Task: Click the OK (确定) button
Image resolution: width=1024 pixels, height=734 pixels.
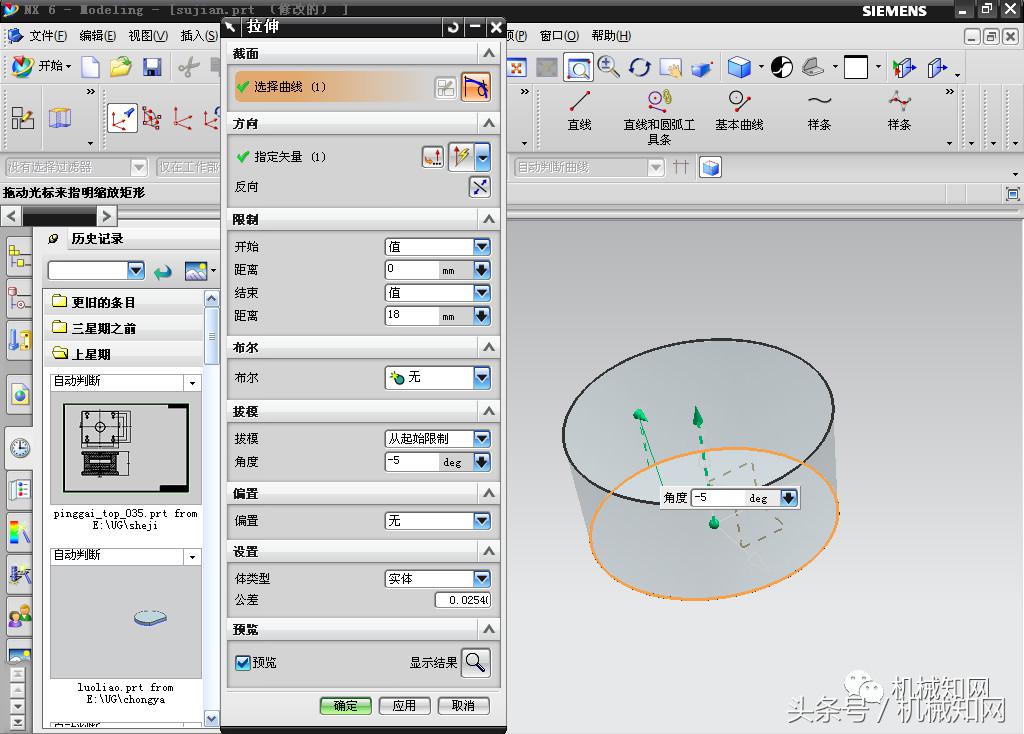Action: pyautogui.click(x=345, y=705)
